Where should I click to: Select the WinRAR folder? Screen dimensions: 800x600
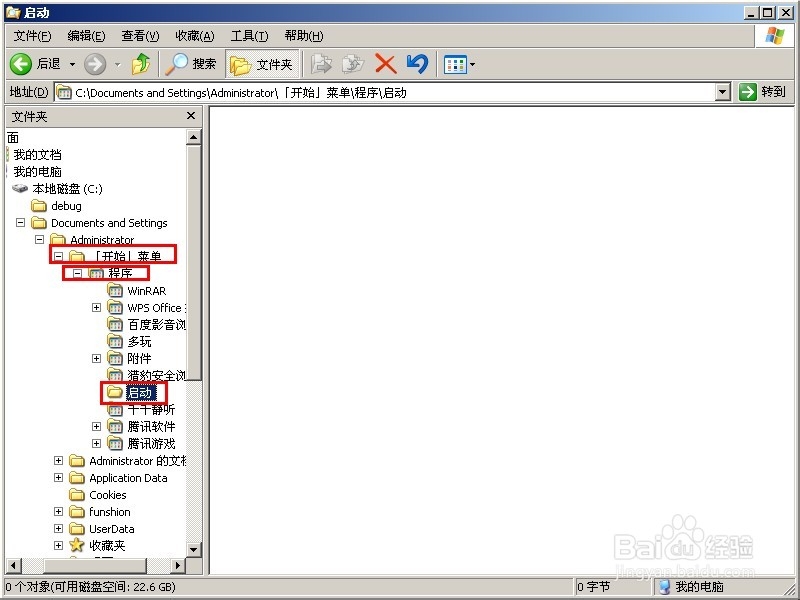tap(146, 291)
